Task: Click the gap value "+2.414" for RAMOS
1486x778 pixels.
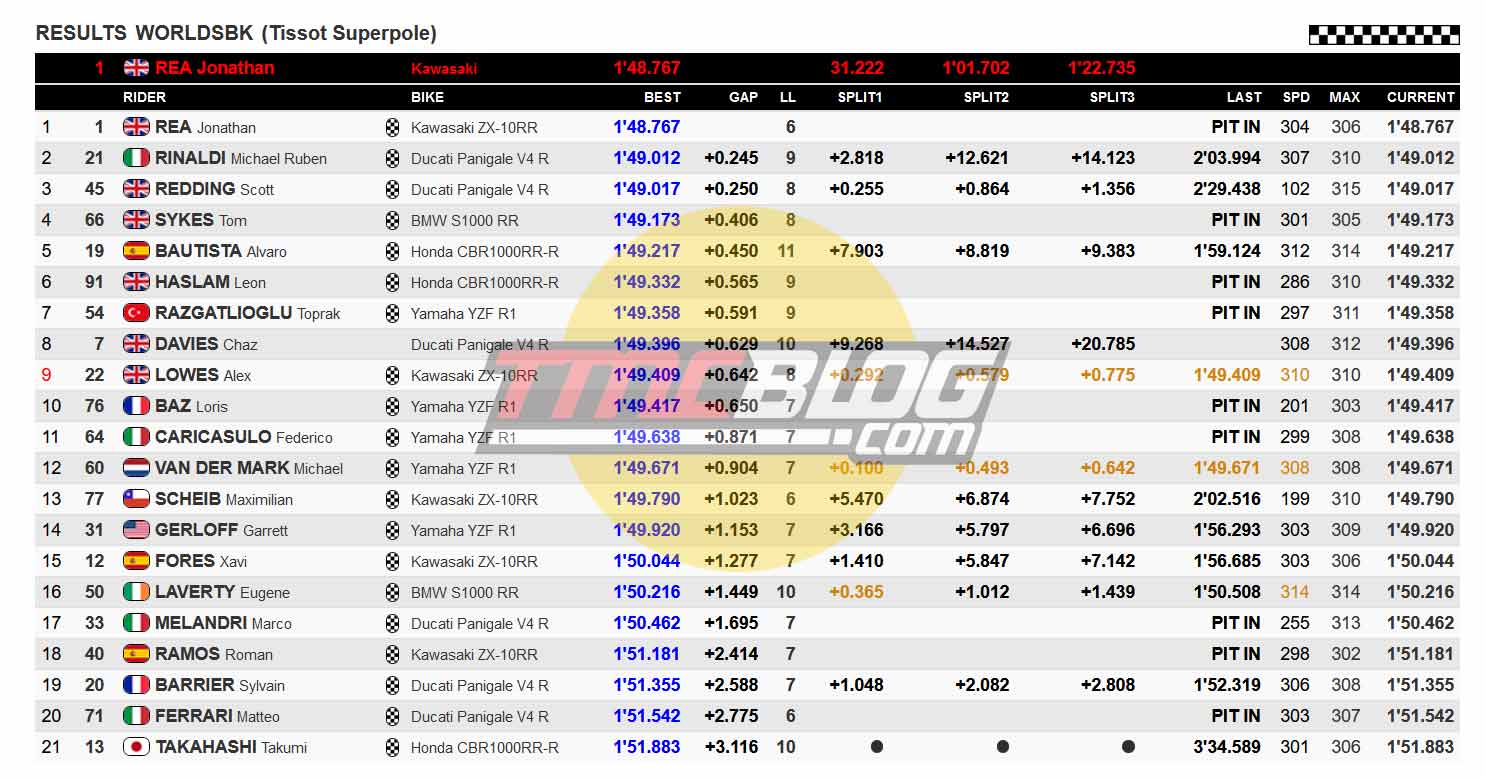Action: pos(731,654)
